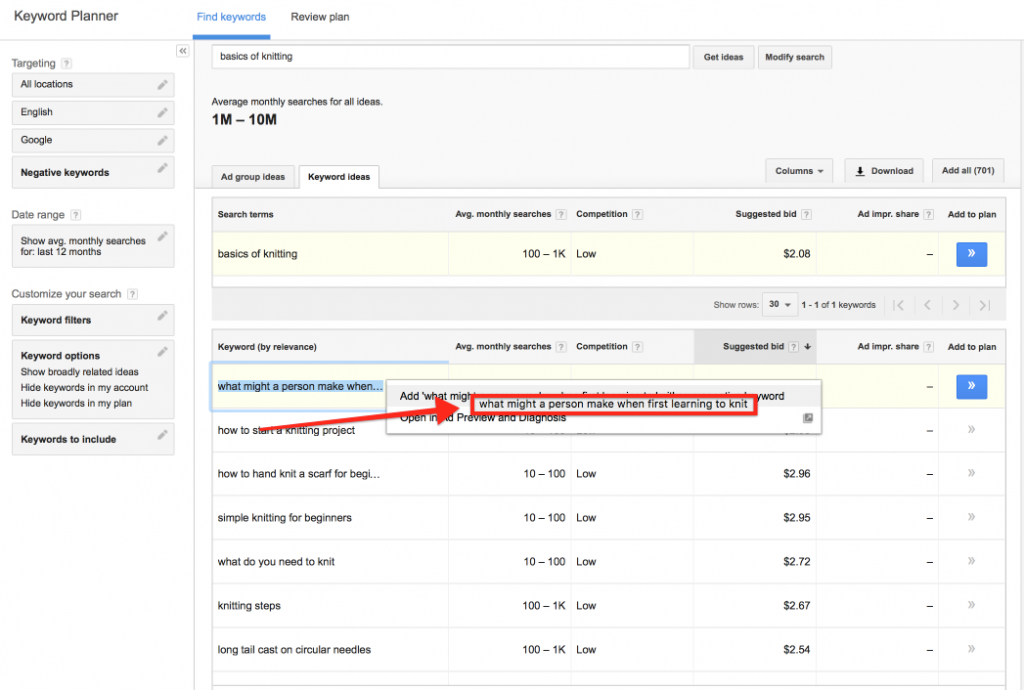Click 'Hide keywords in my plan' text

coord(76,403)
